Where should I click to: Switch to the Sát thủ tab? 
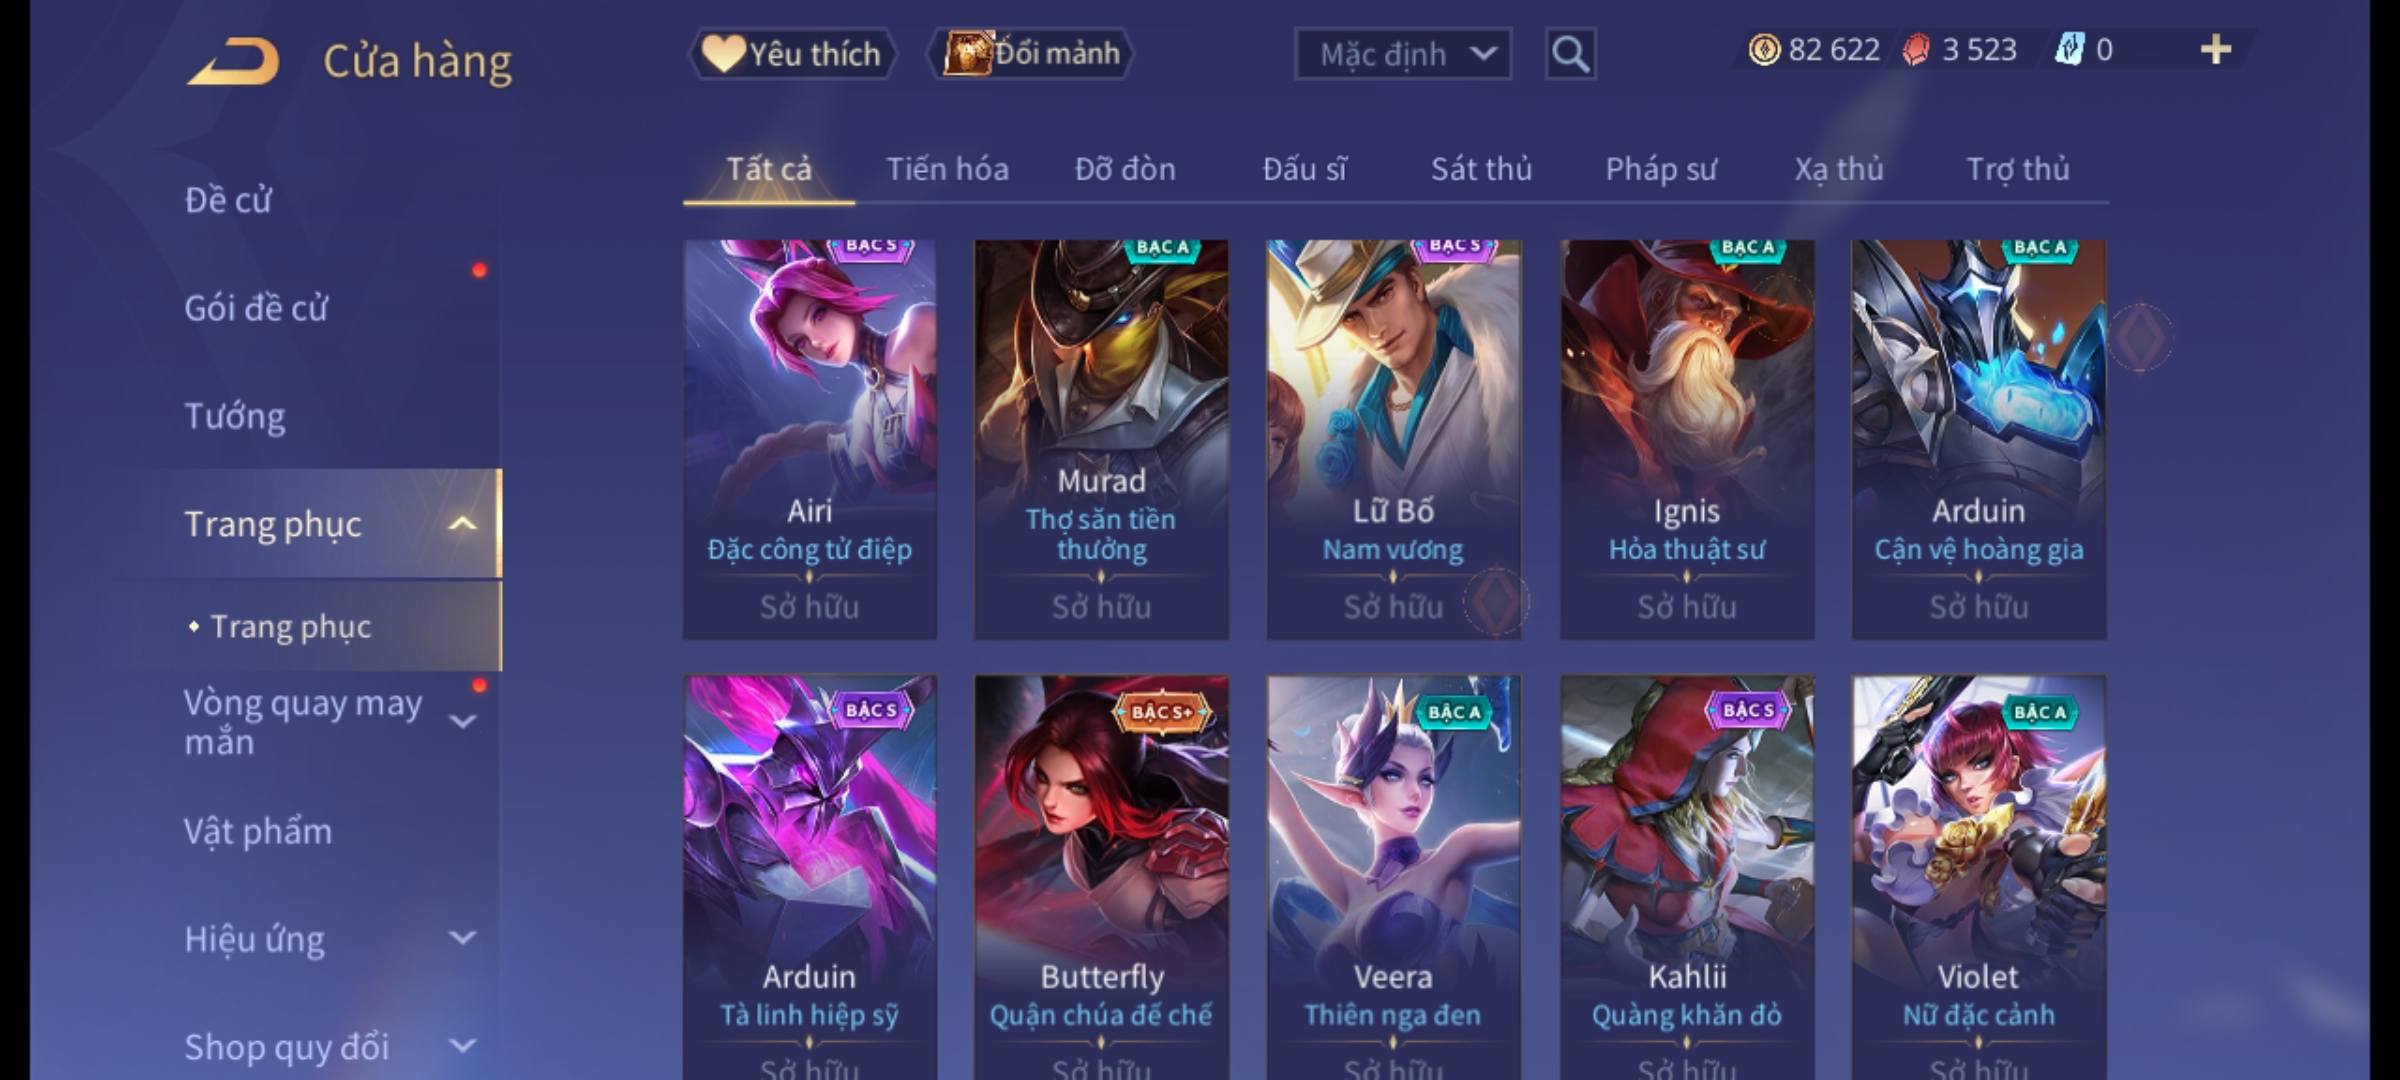[x=1481, y=169]
